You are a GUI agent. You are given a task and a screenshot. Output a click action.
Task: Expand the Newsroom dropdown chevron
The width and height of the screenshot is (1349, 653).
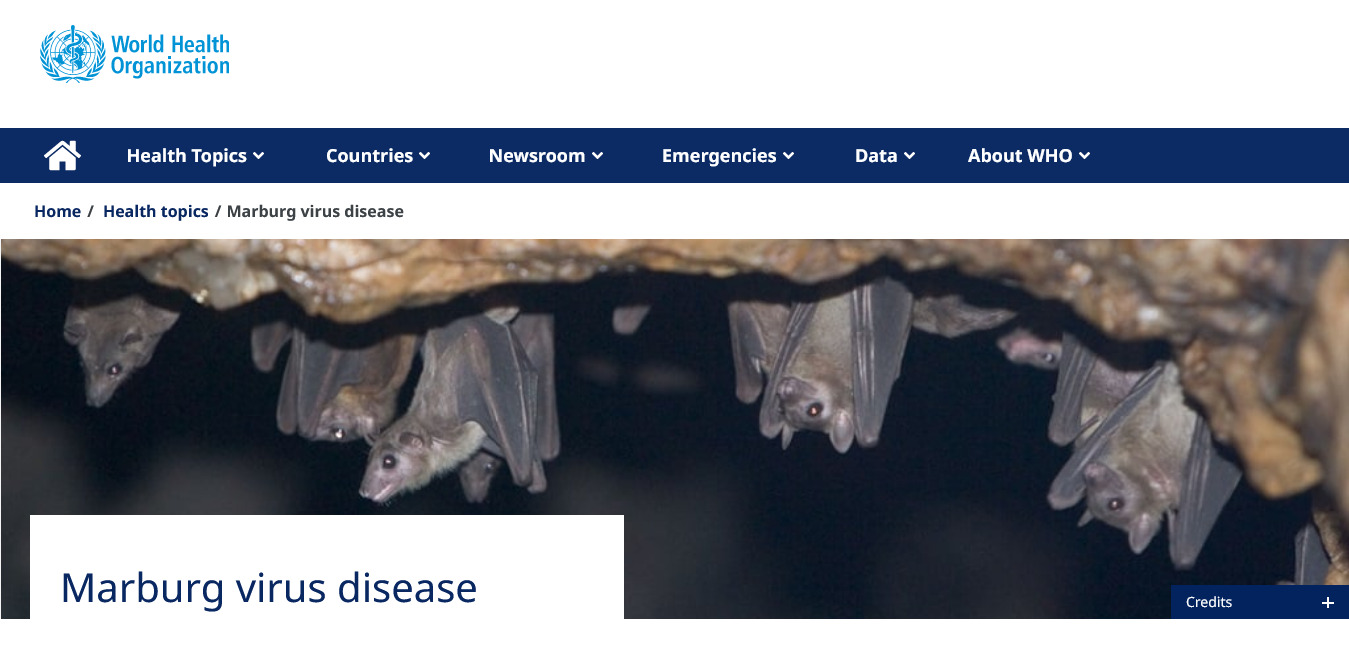tap(598, 156)
